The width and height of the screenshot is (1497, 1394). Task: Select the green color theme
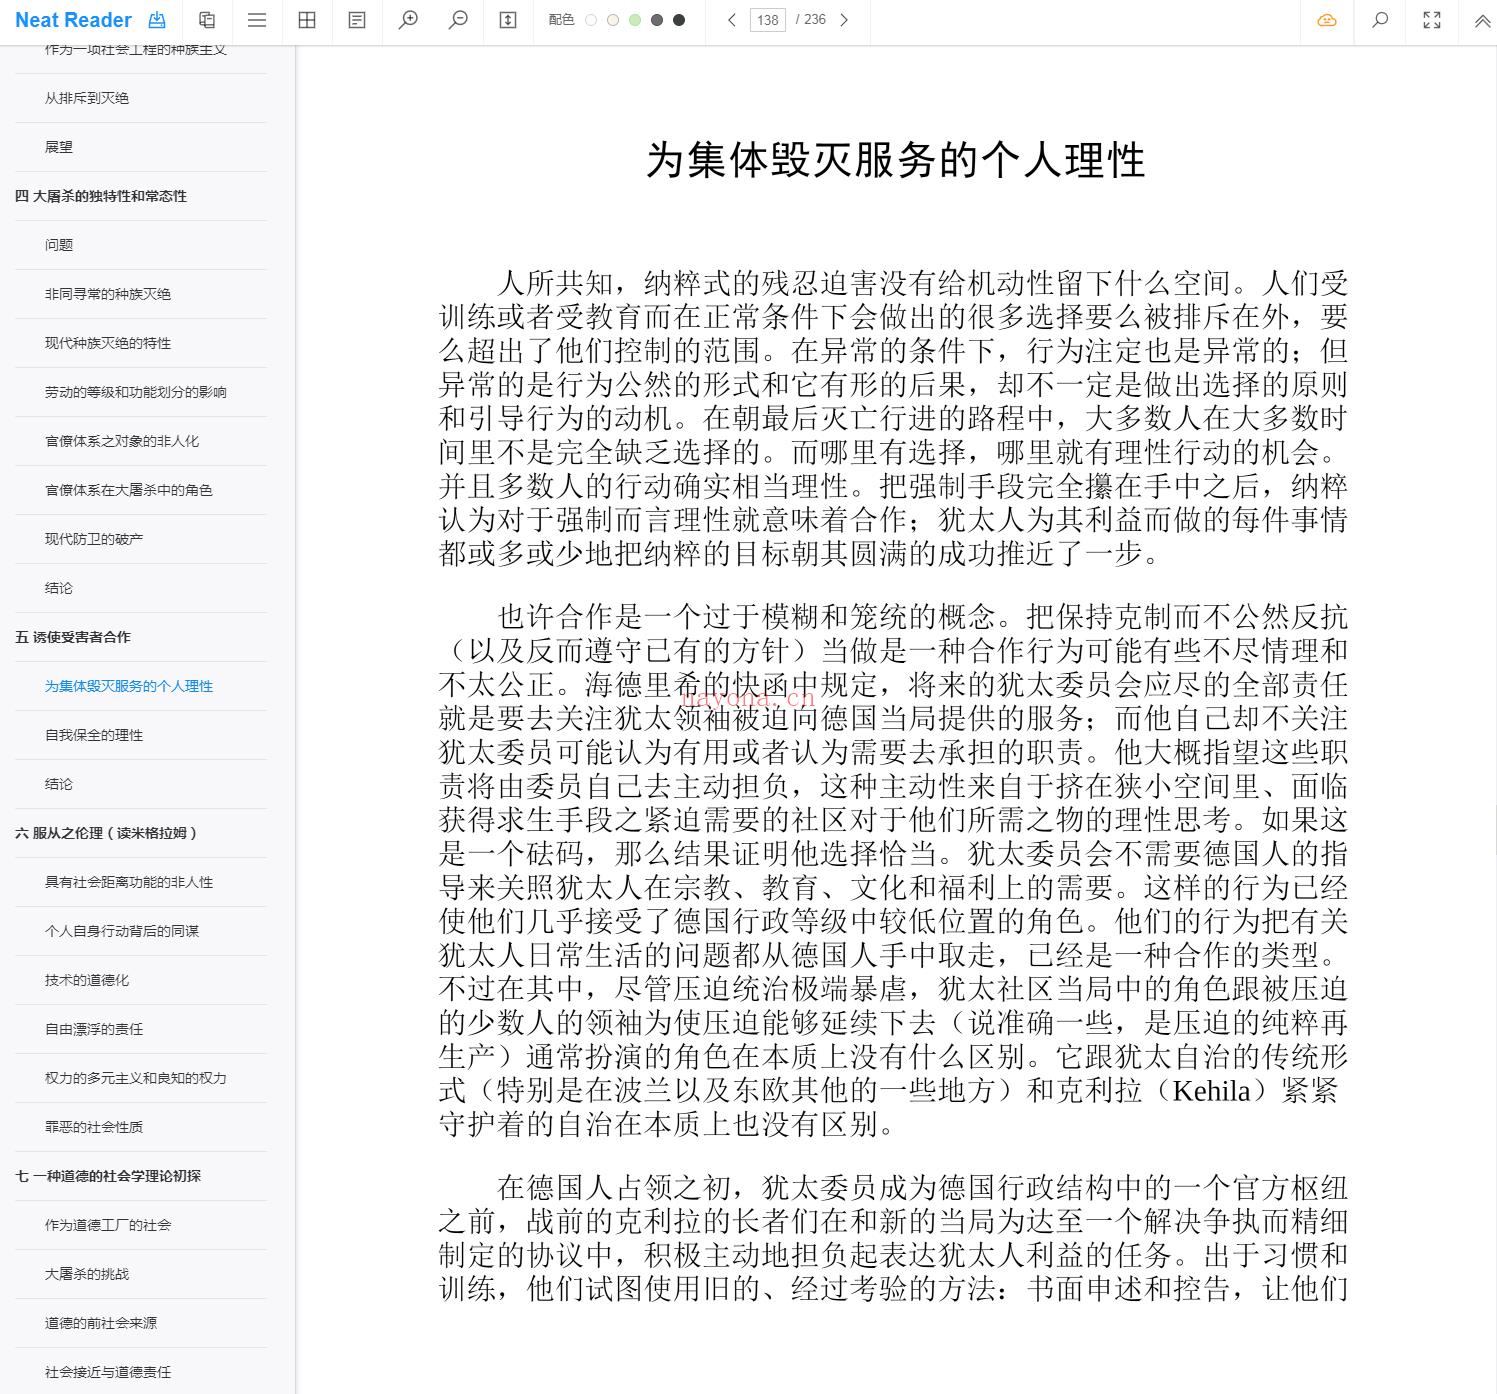[635, 20]
